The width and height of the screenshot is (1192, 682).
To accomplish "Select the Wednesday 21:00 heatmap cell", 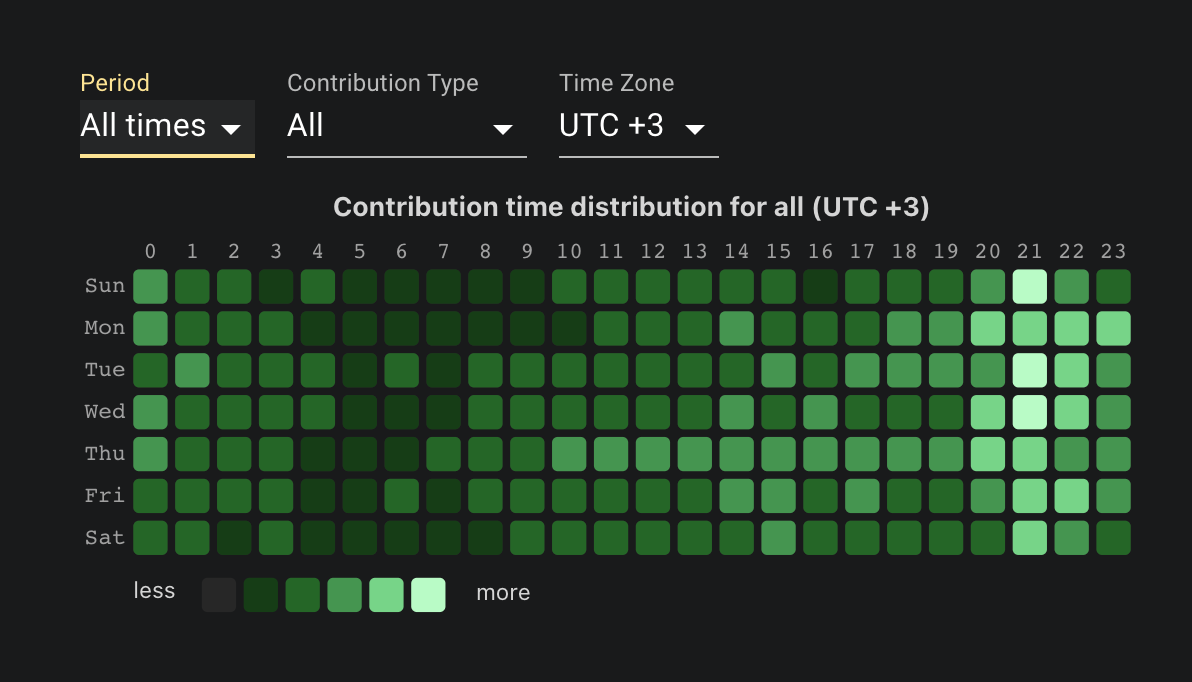I will [x=1029, y=411].
